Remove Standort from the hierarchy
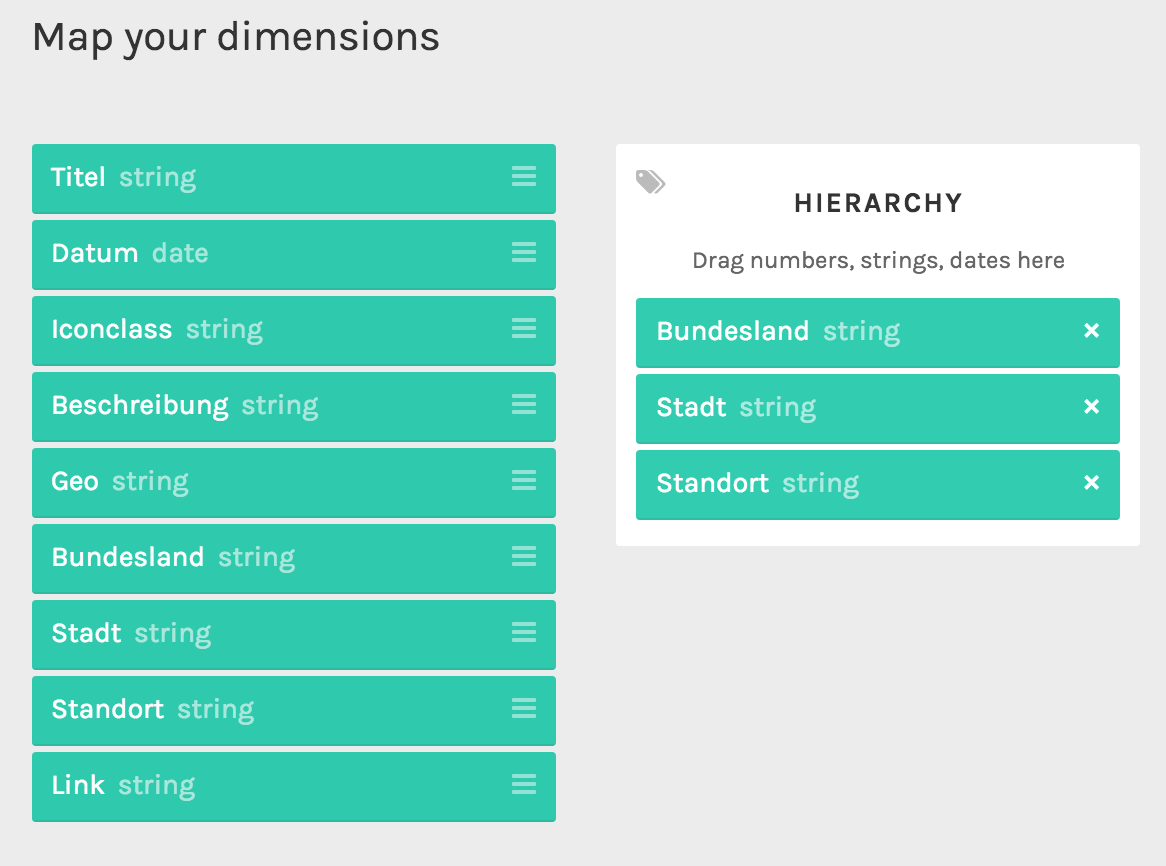The height and width of the screenshot is (866, 1166). point(1091,482)
